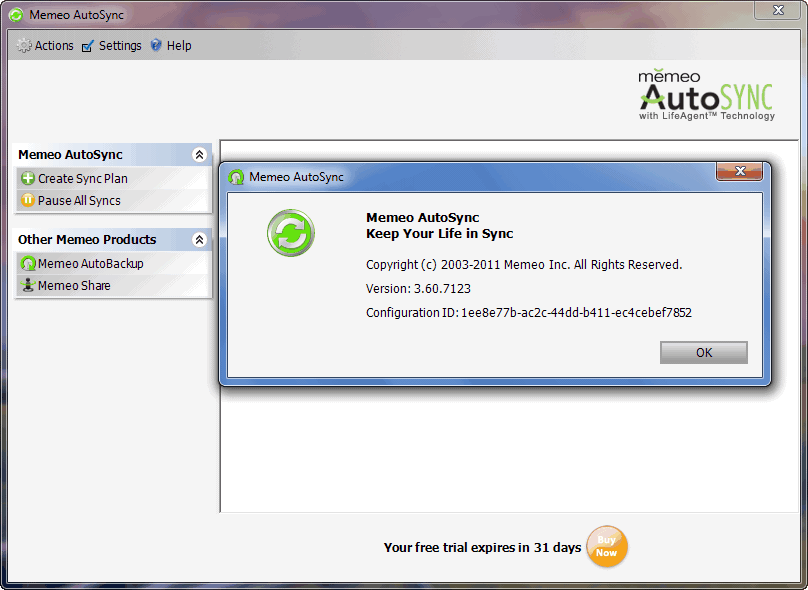This screenshot has width=808, height=590.
Task: Click the checkmark icon beside Settings
Action: point(87,45)
